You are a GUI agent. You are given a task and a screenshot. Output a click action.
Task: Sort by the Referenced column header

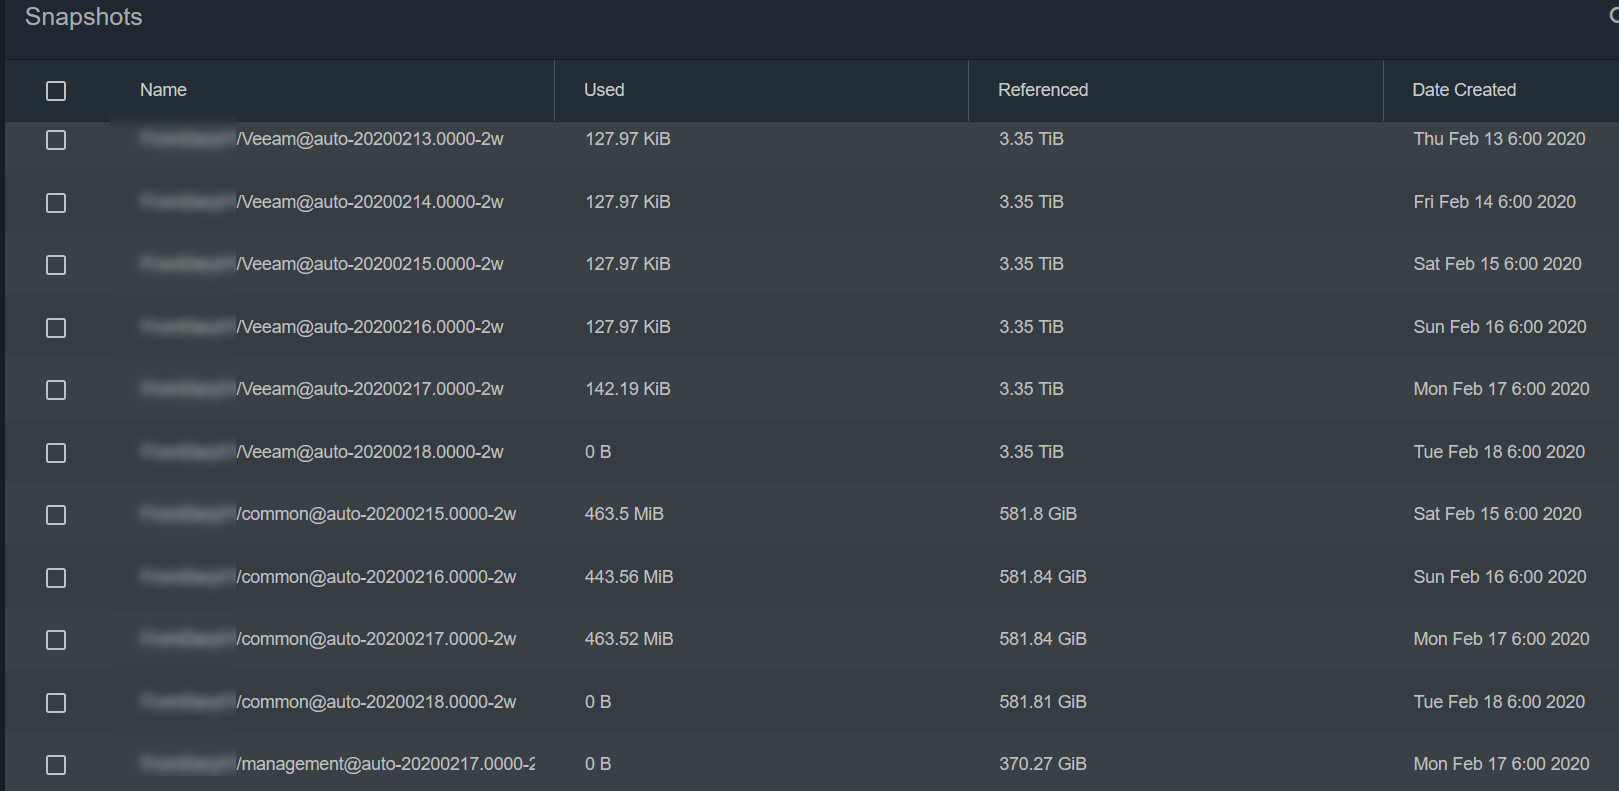click(x=1042, y=90)
